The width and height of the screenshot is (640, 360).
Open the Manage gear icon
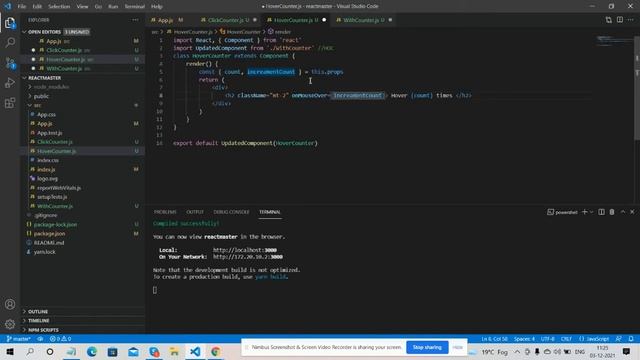(10, 324)
